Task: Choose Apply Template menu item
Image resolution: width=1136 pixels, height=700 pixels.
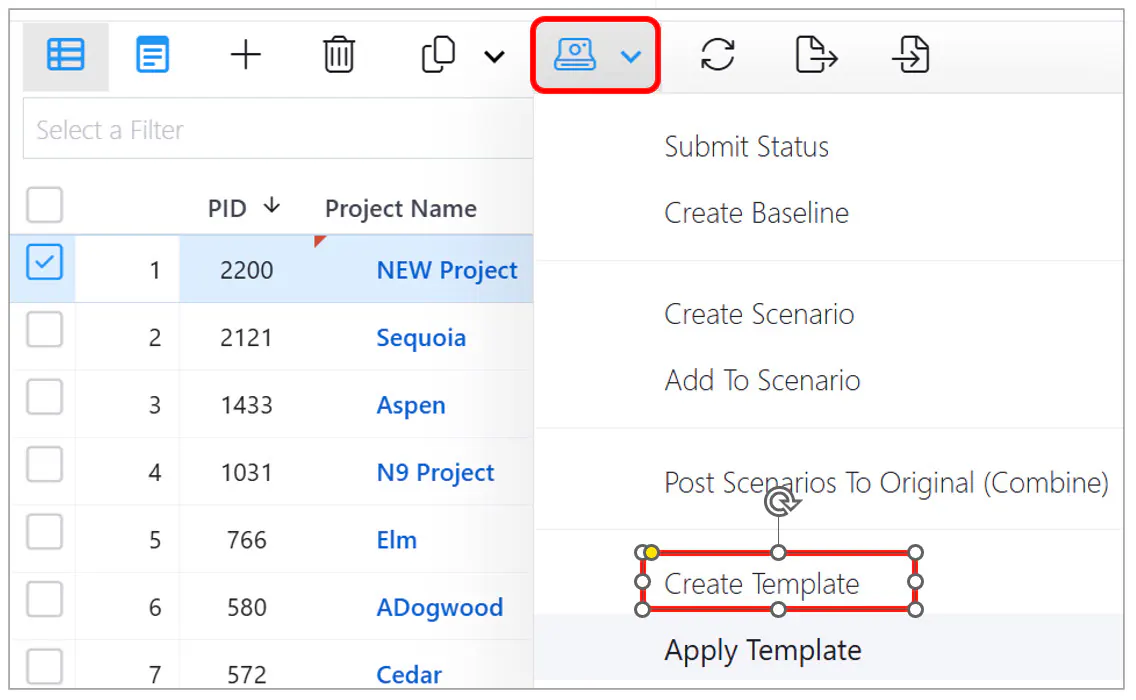Action: coord(763,651)
